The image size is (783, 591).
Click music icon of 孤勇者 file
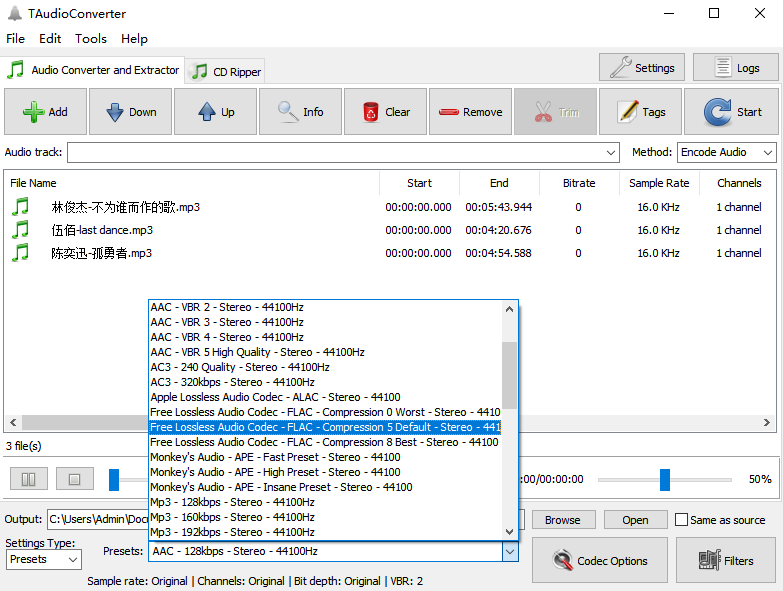[x=20, y=252]
